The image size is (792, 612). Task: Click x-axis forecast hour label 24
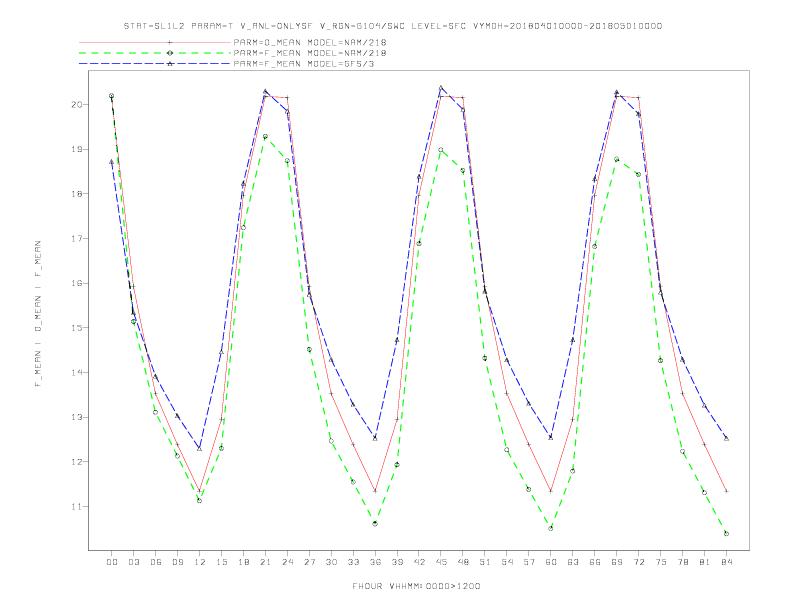[287, 562]
